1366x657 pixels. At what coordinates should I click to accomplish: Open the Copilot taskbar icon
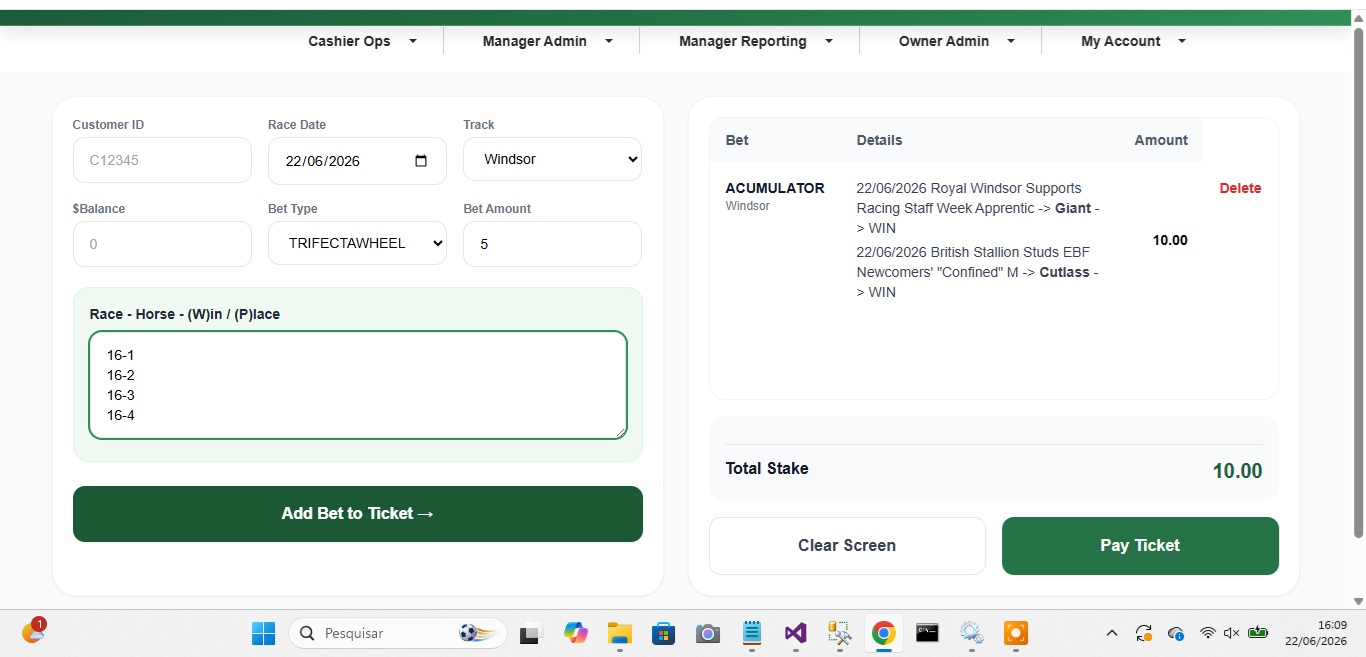pyautogui.click(x=576, y=633)
